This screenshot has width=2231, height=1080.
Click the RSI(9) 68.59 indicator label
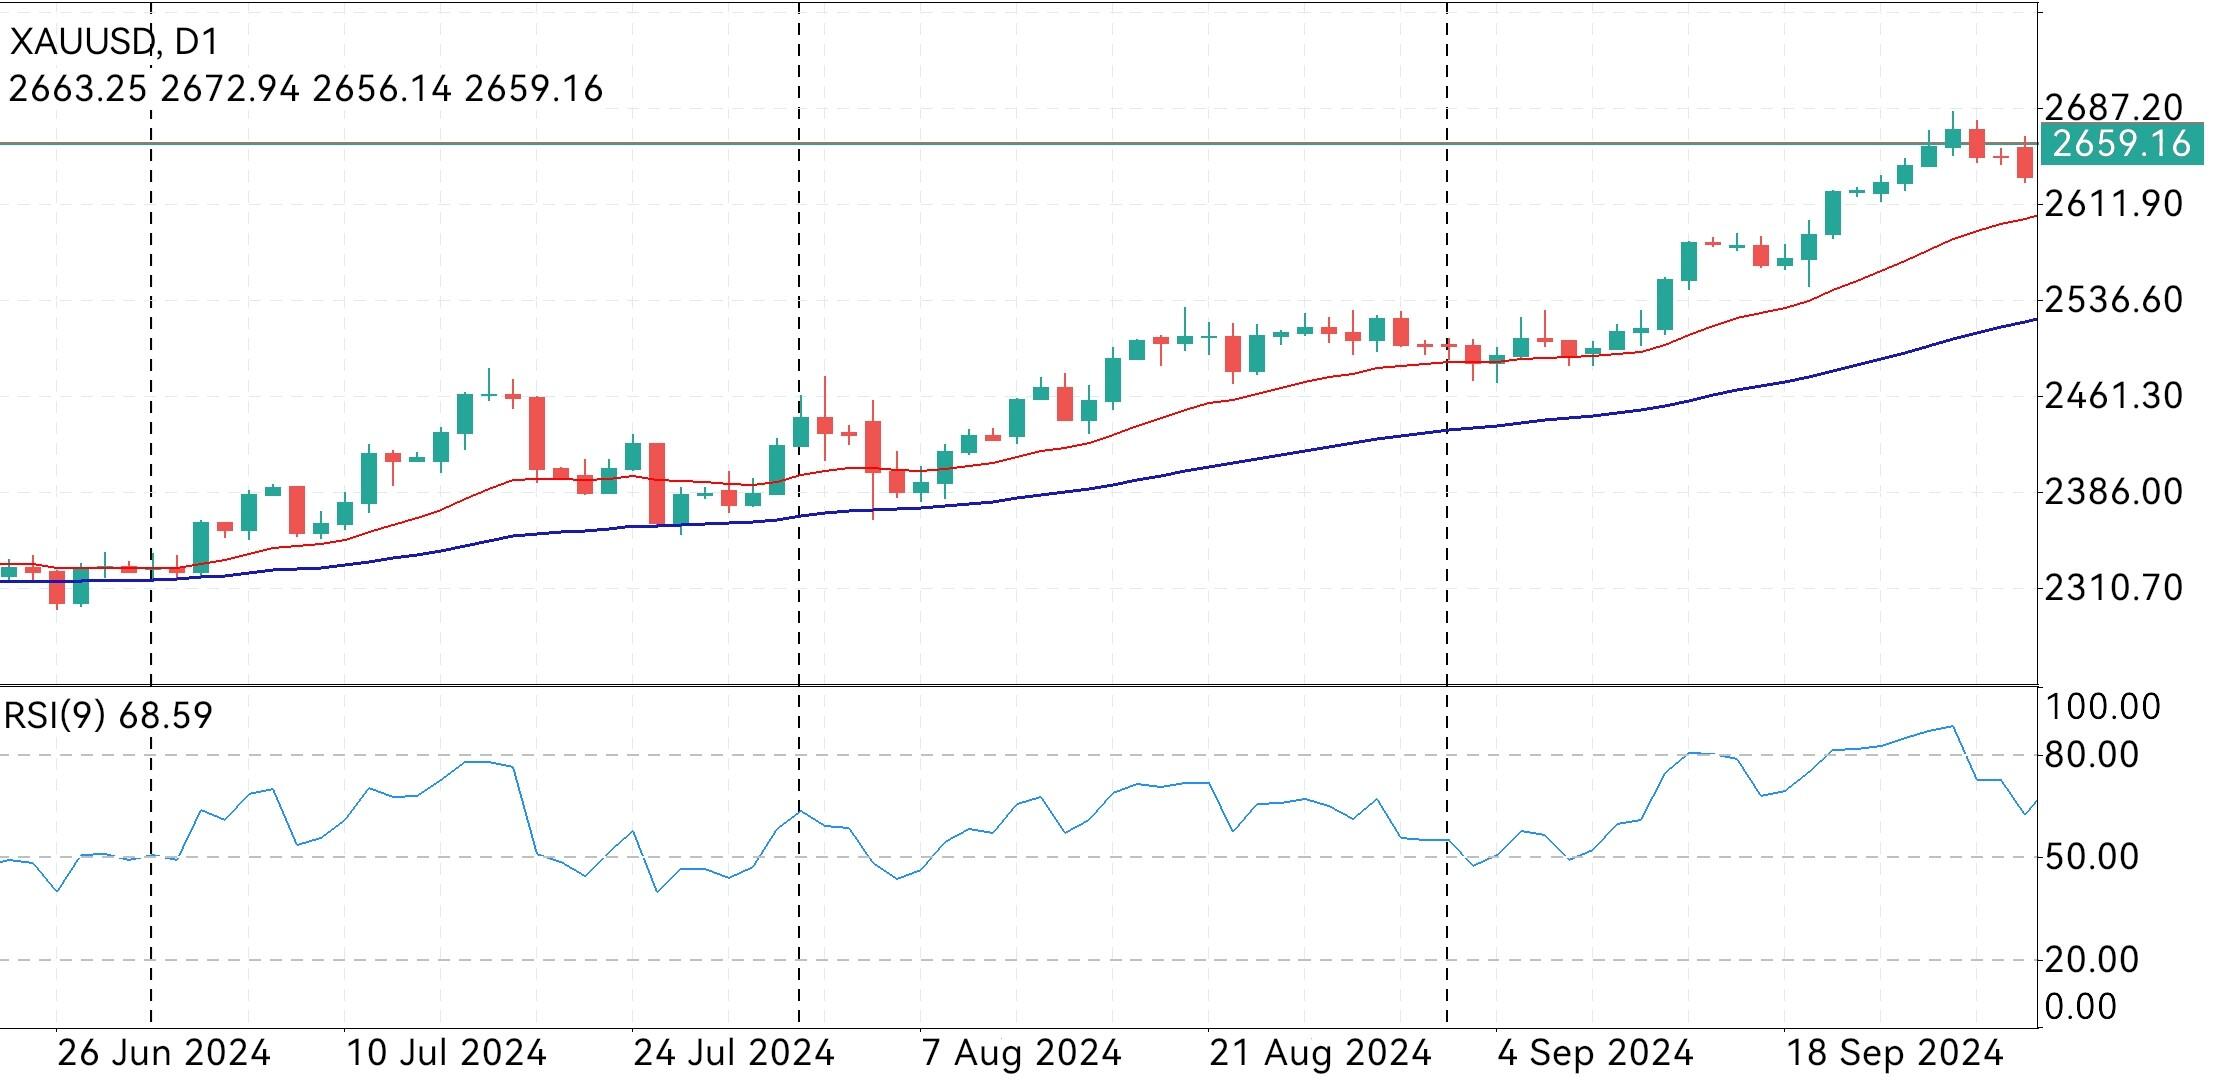(108, 716)
